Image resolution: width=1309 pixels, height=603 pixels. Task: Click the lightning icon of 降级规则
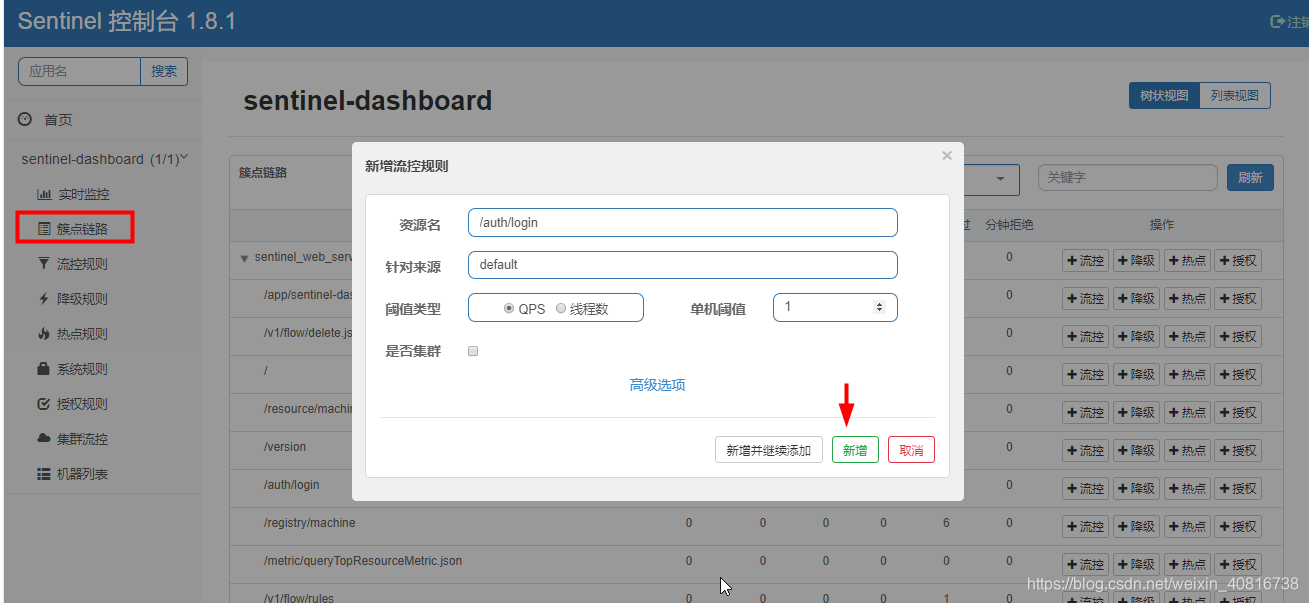click(43, 299)
